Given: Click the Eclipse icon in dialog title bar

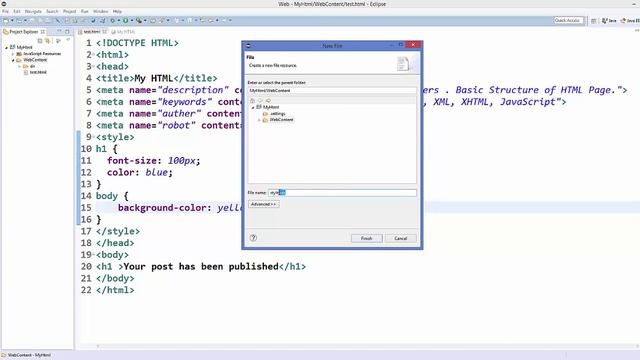Looking at the screenshot, I should [248, 46].
